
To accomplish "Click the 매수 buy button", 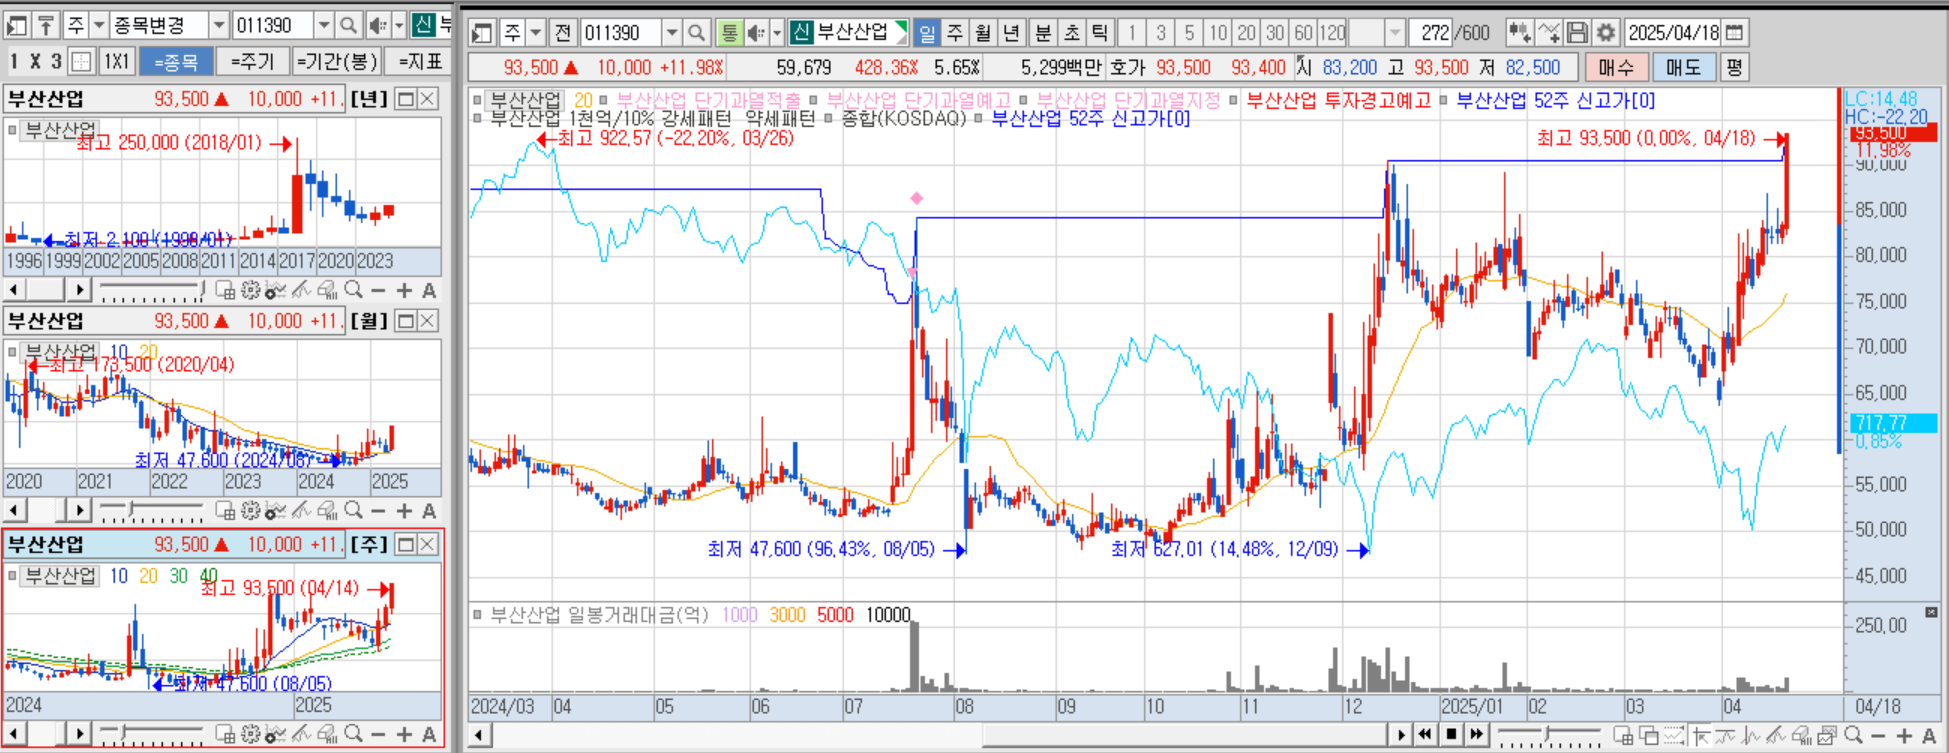I will [1616, 68].
